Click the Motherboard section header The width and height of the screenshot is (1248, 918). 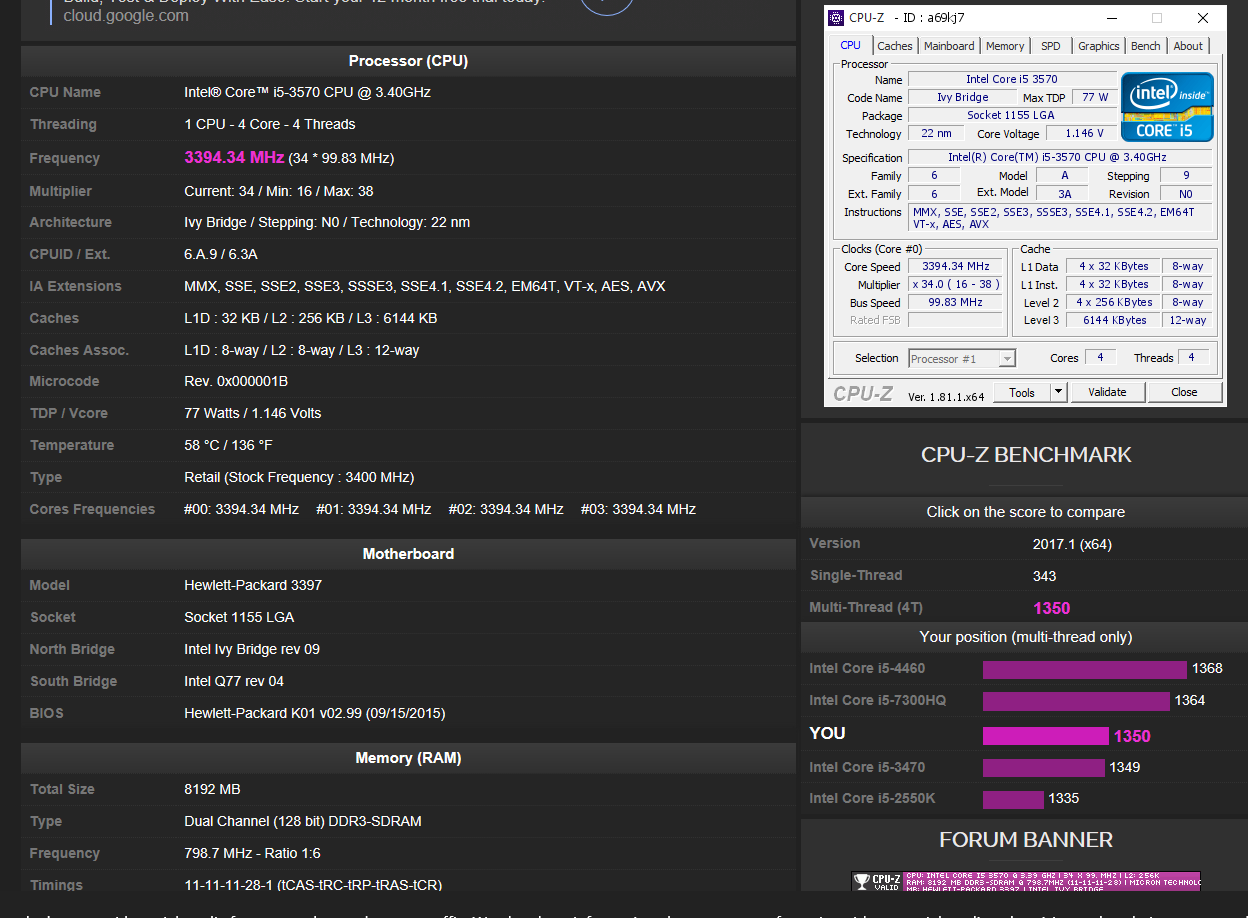[408, 554]
